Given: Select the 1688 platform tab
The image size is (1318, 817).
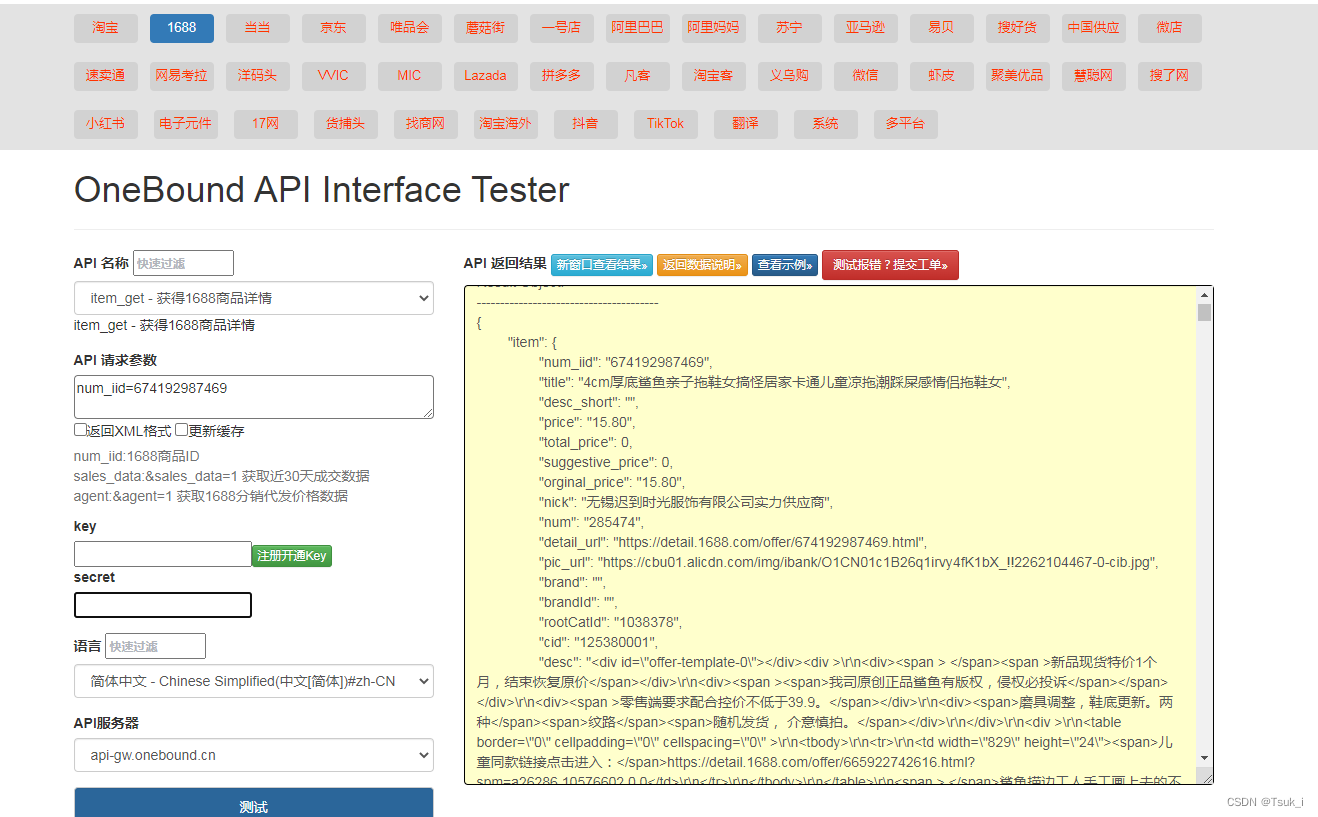Looking at the screenshot, I should [x=182, y=28].
